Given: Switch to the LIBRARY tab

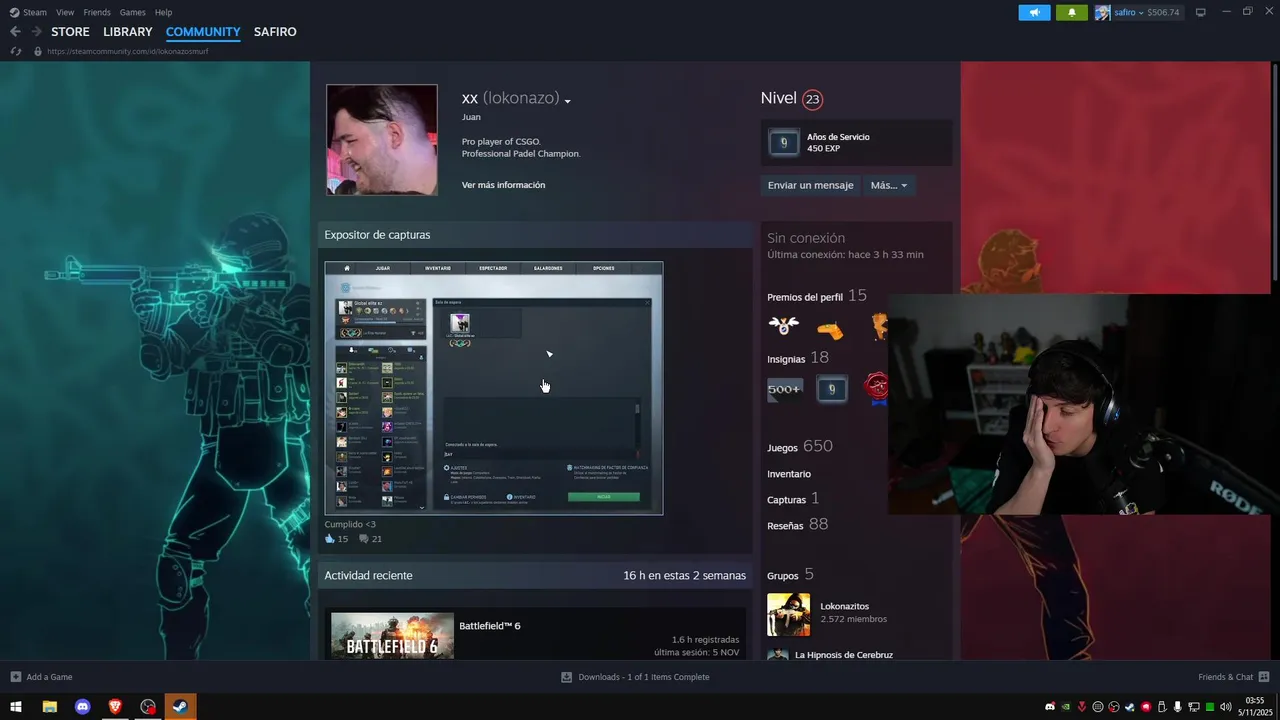Looking at the screenshot, I should tap(128, 32).
